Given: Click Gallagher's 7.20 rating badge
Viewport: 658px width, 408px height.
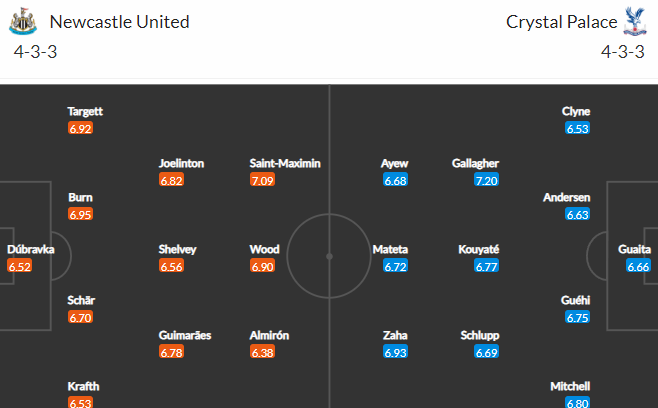Looking at the screenshot, I should pyautogui.click(x=486, y=180).
